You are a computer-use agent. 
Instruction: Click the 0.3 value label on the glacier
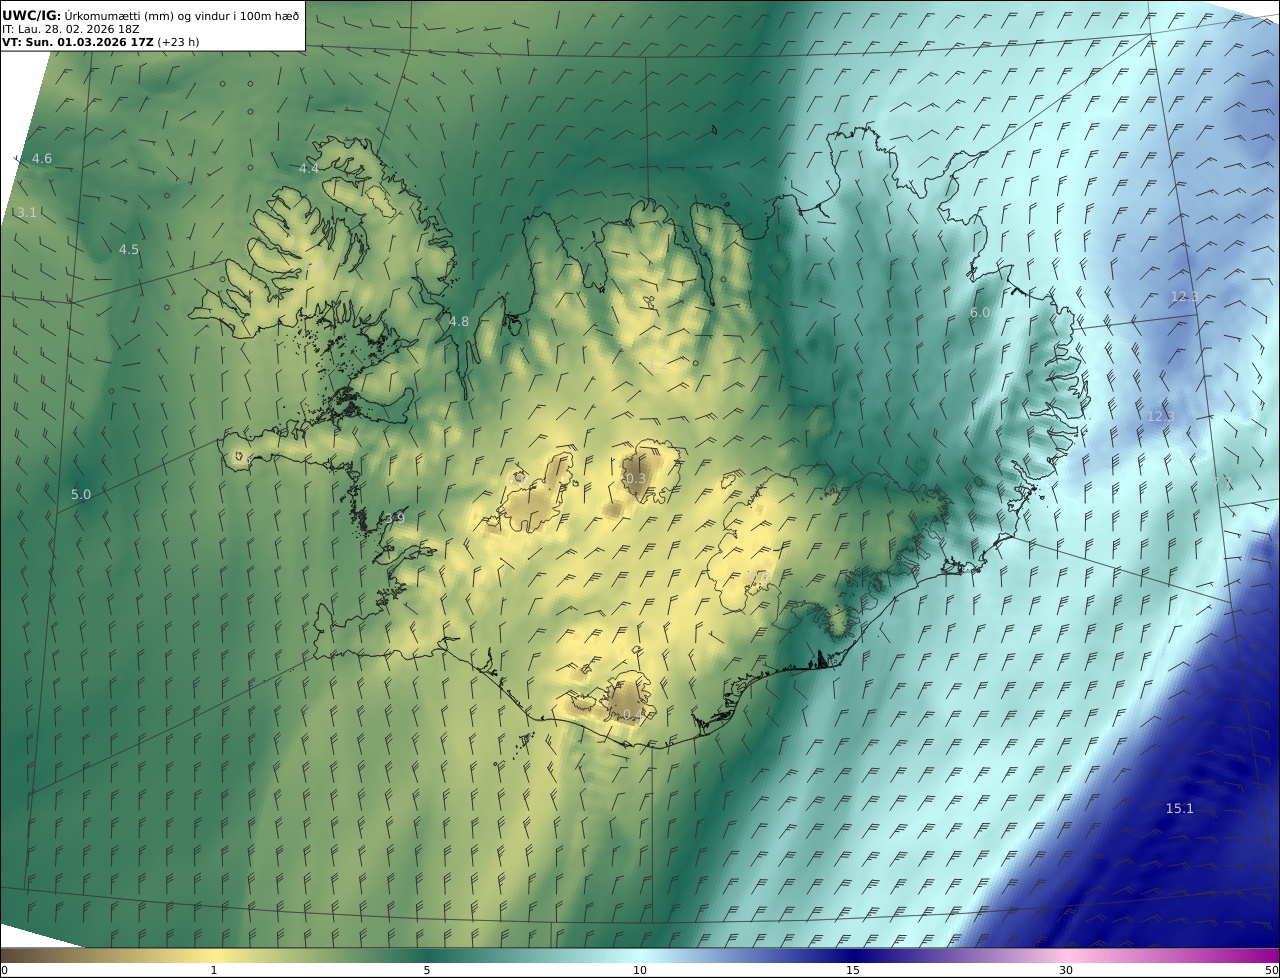635,479
